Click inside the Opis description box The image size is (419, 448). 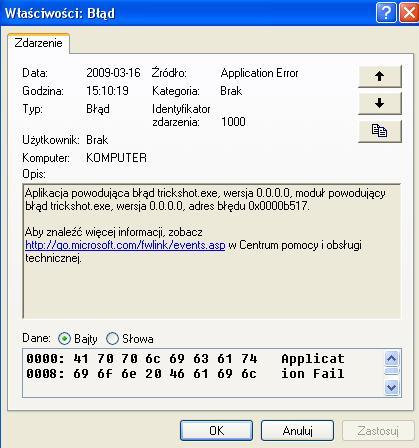click(212, 251)
